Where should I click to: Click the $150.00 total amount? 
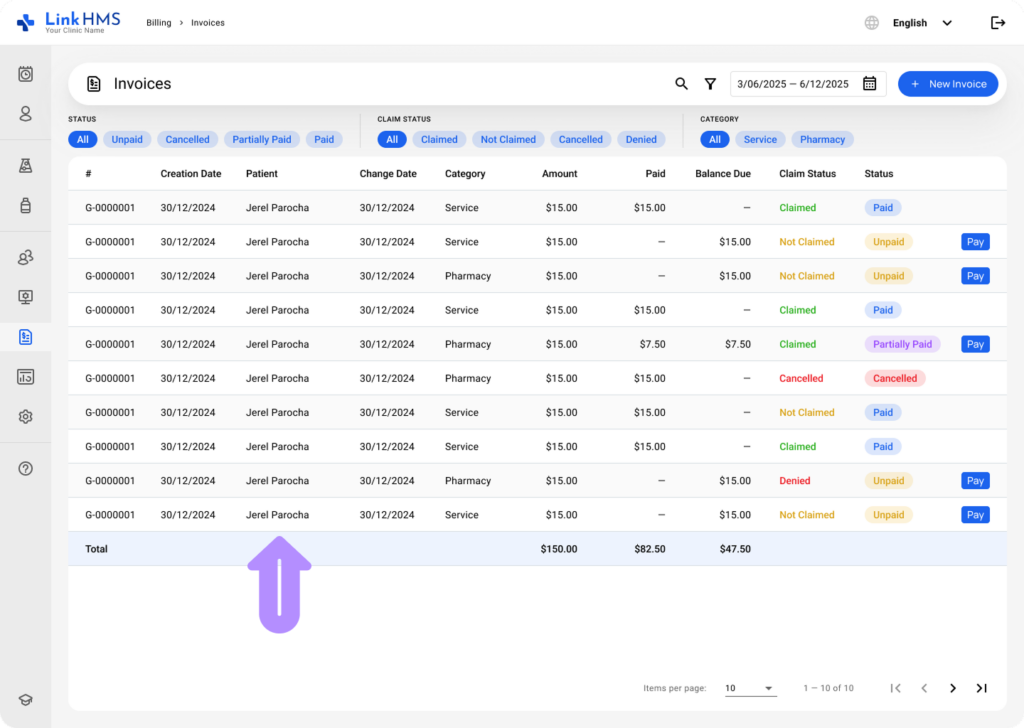point(558,549)
